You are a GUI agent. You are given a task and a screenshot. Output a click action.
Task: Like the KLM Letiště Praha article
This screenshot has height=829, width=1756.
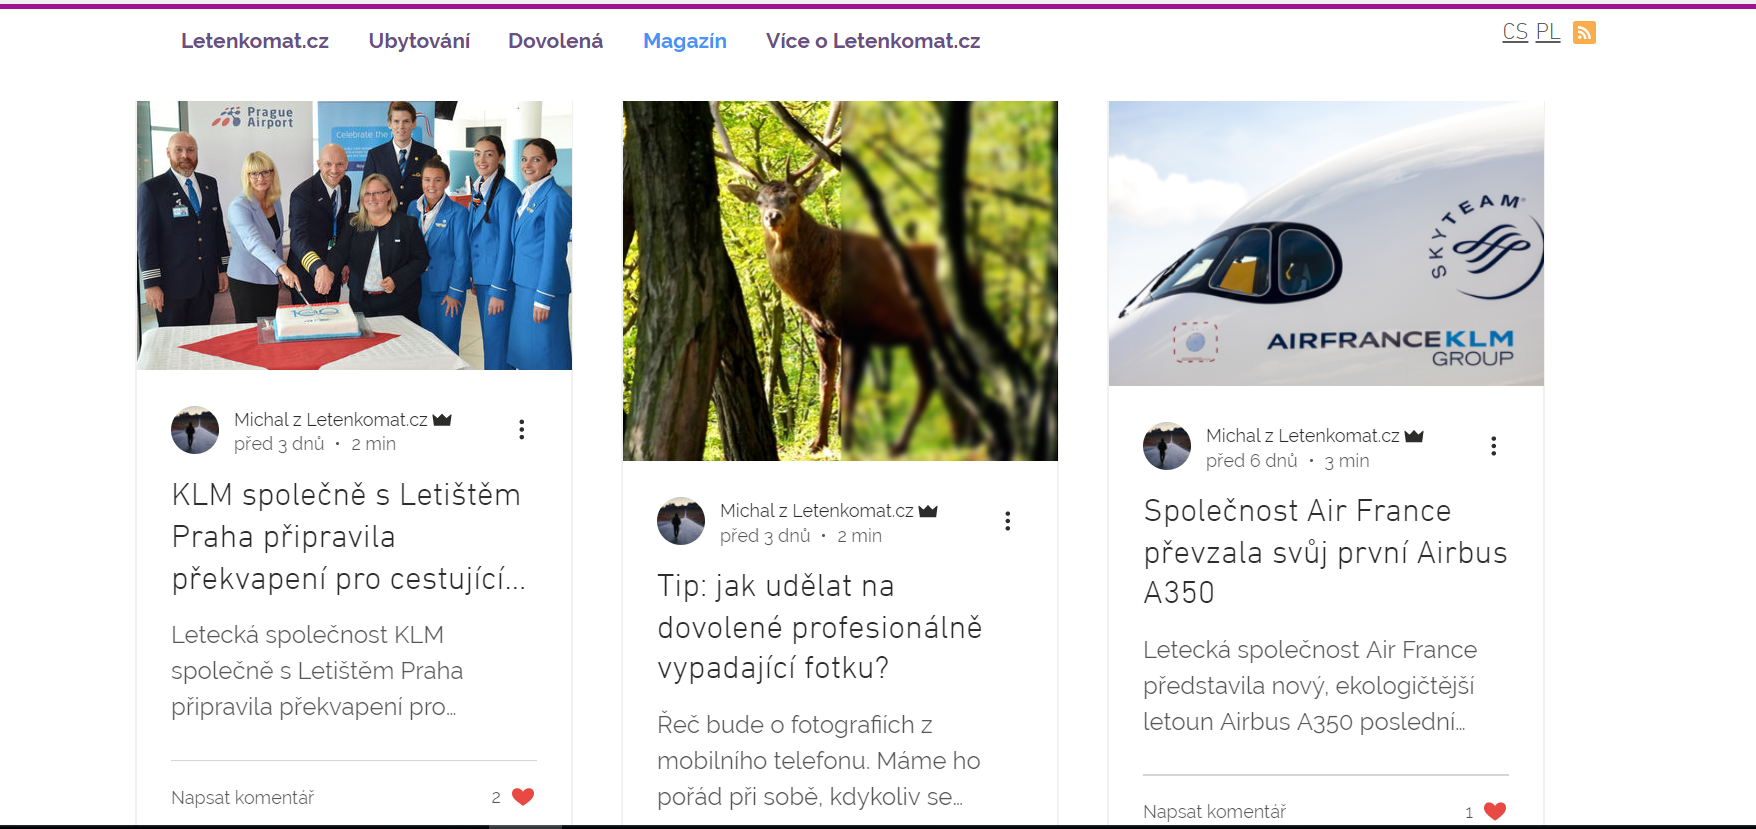point(523,797)
